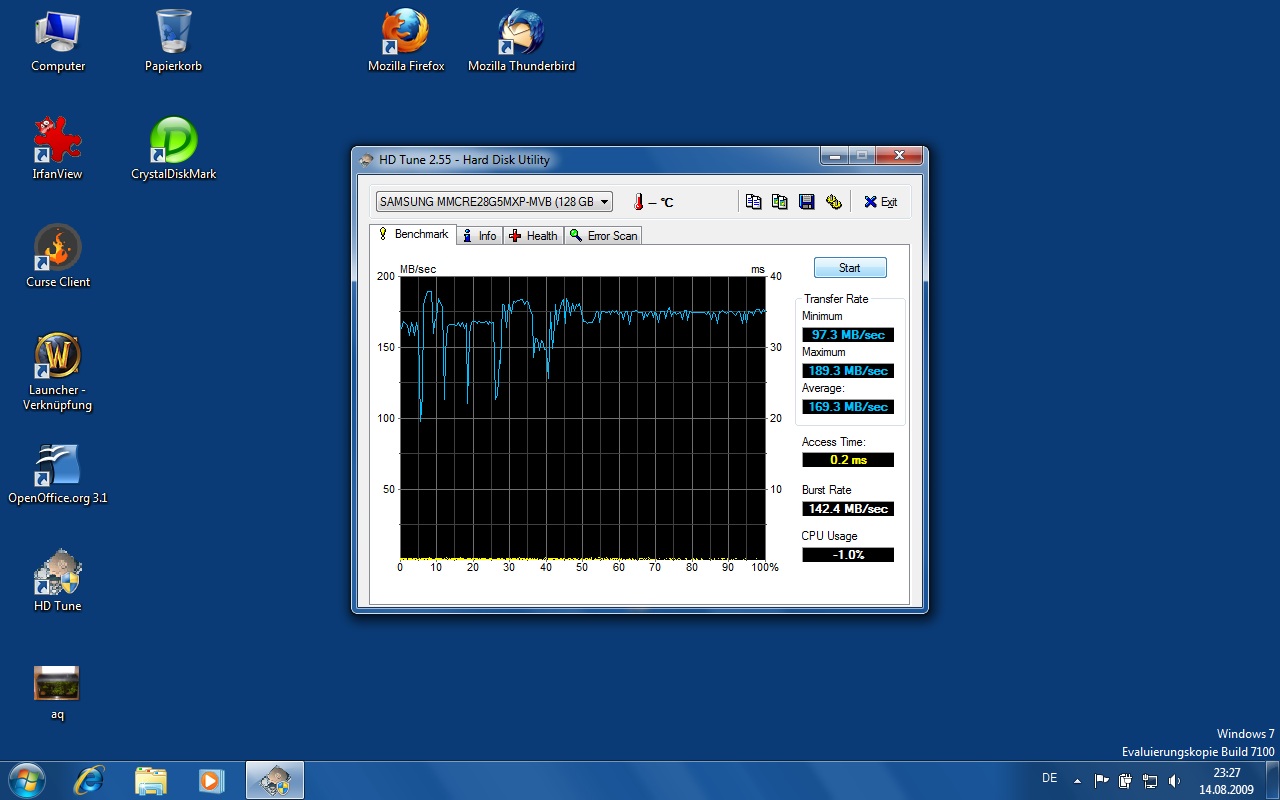
Task: Click the Show Desktop strip beside the clock
Action: [1272, 780]
